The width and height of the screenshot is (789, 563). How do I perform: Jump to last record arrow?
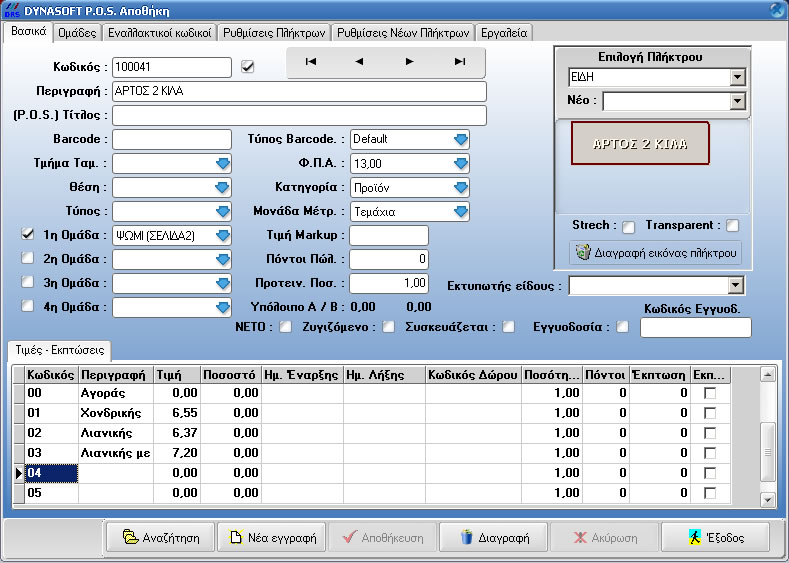click(x=459, y=61)
